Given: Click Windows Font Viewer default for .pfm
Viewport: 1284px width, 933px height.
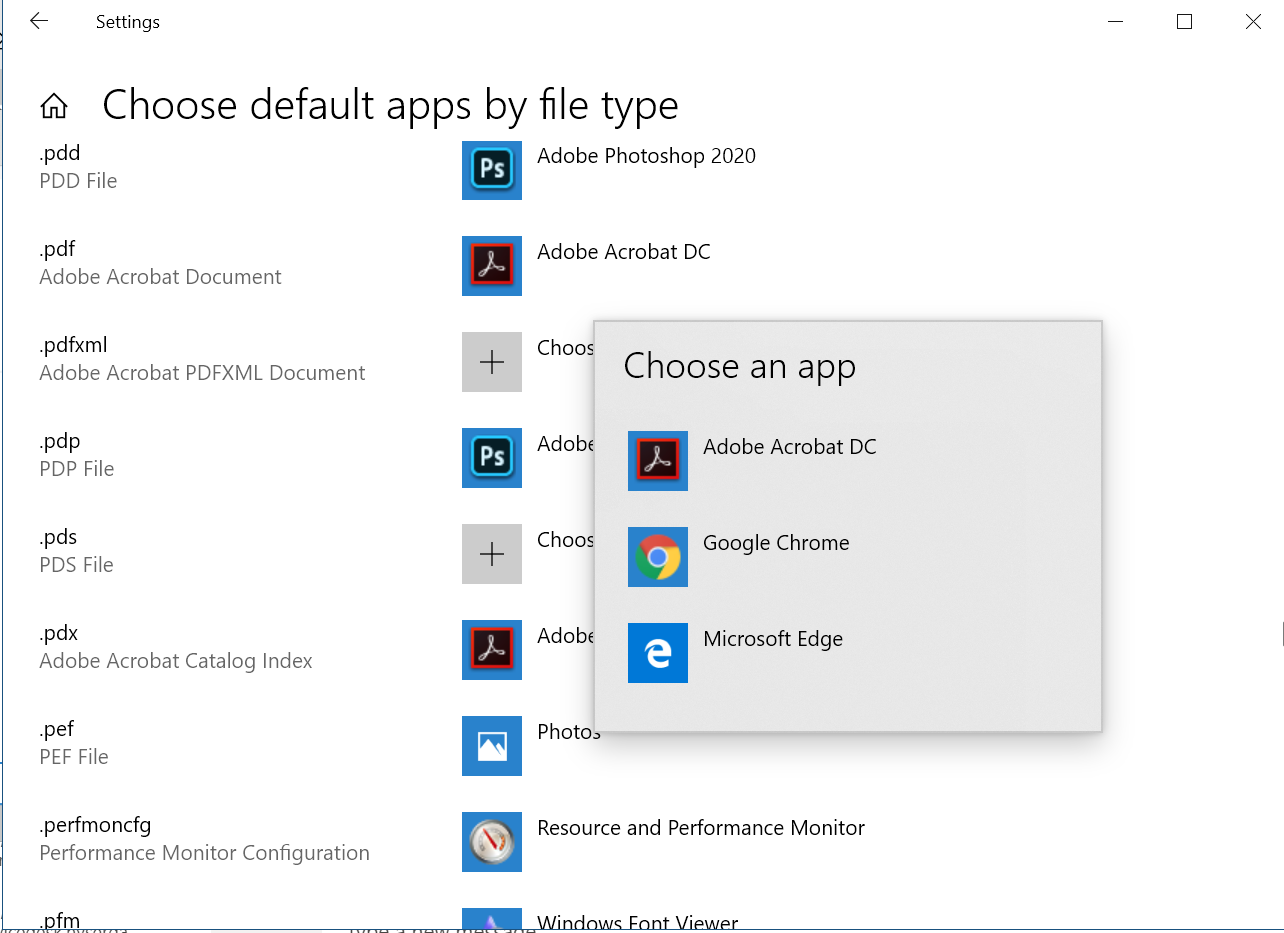Looking at the screenshot, I should [637, 922].
